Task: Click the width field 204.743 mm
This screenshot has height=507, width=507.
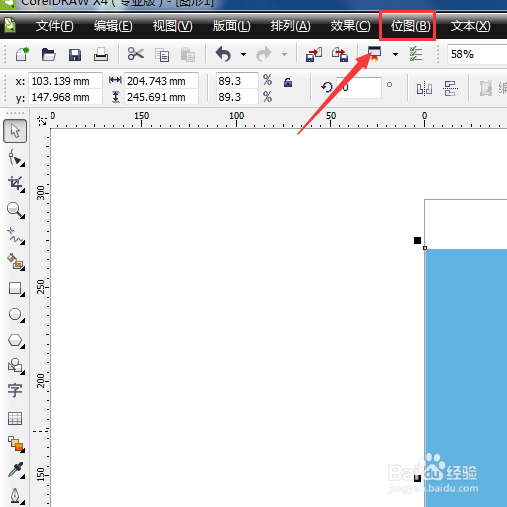Action: point(161,81)
